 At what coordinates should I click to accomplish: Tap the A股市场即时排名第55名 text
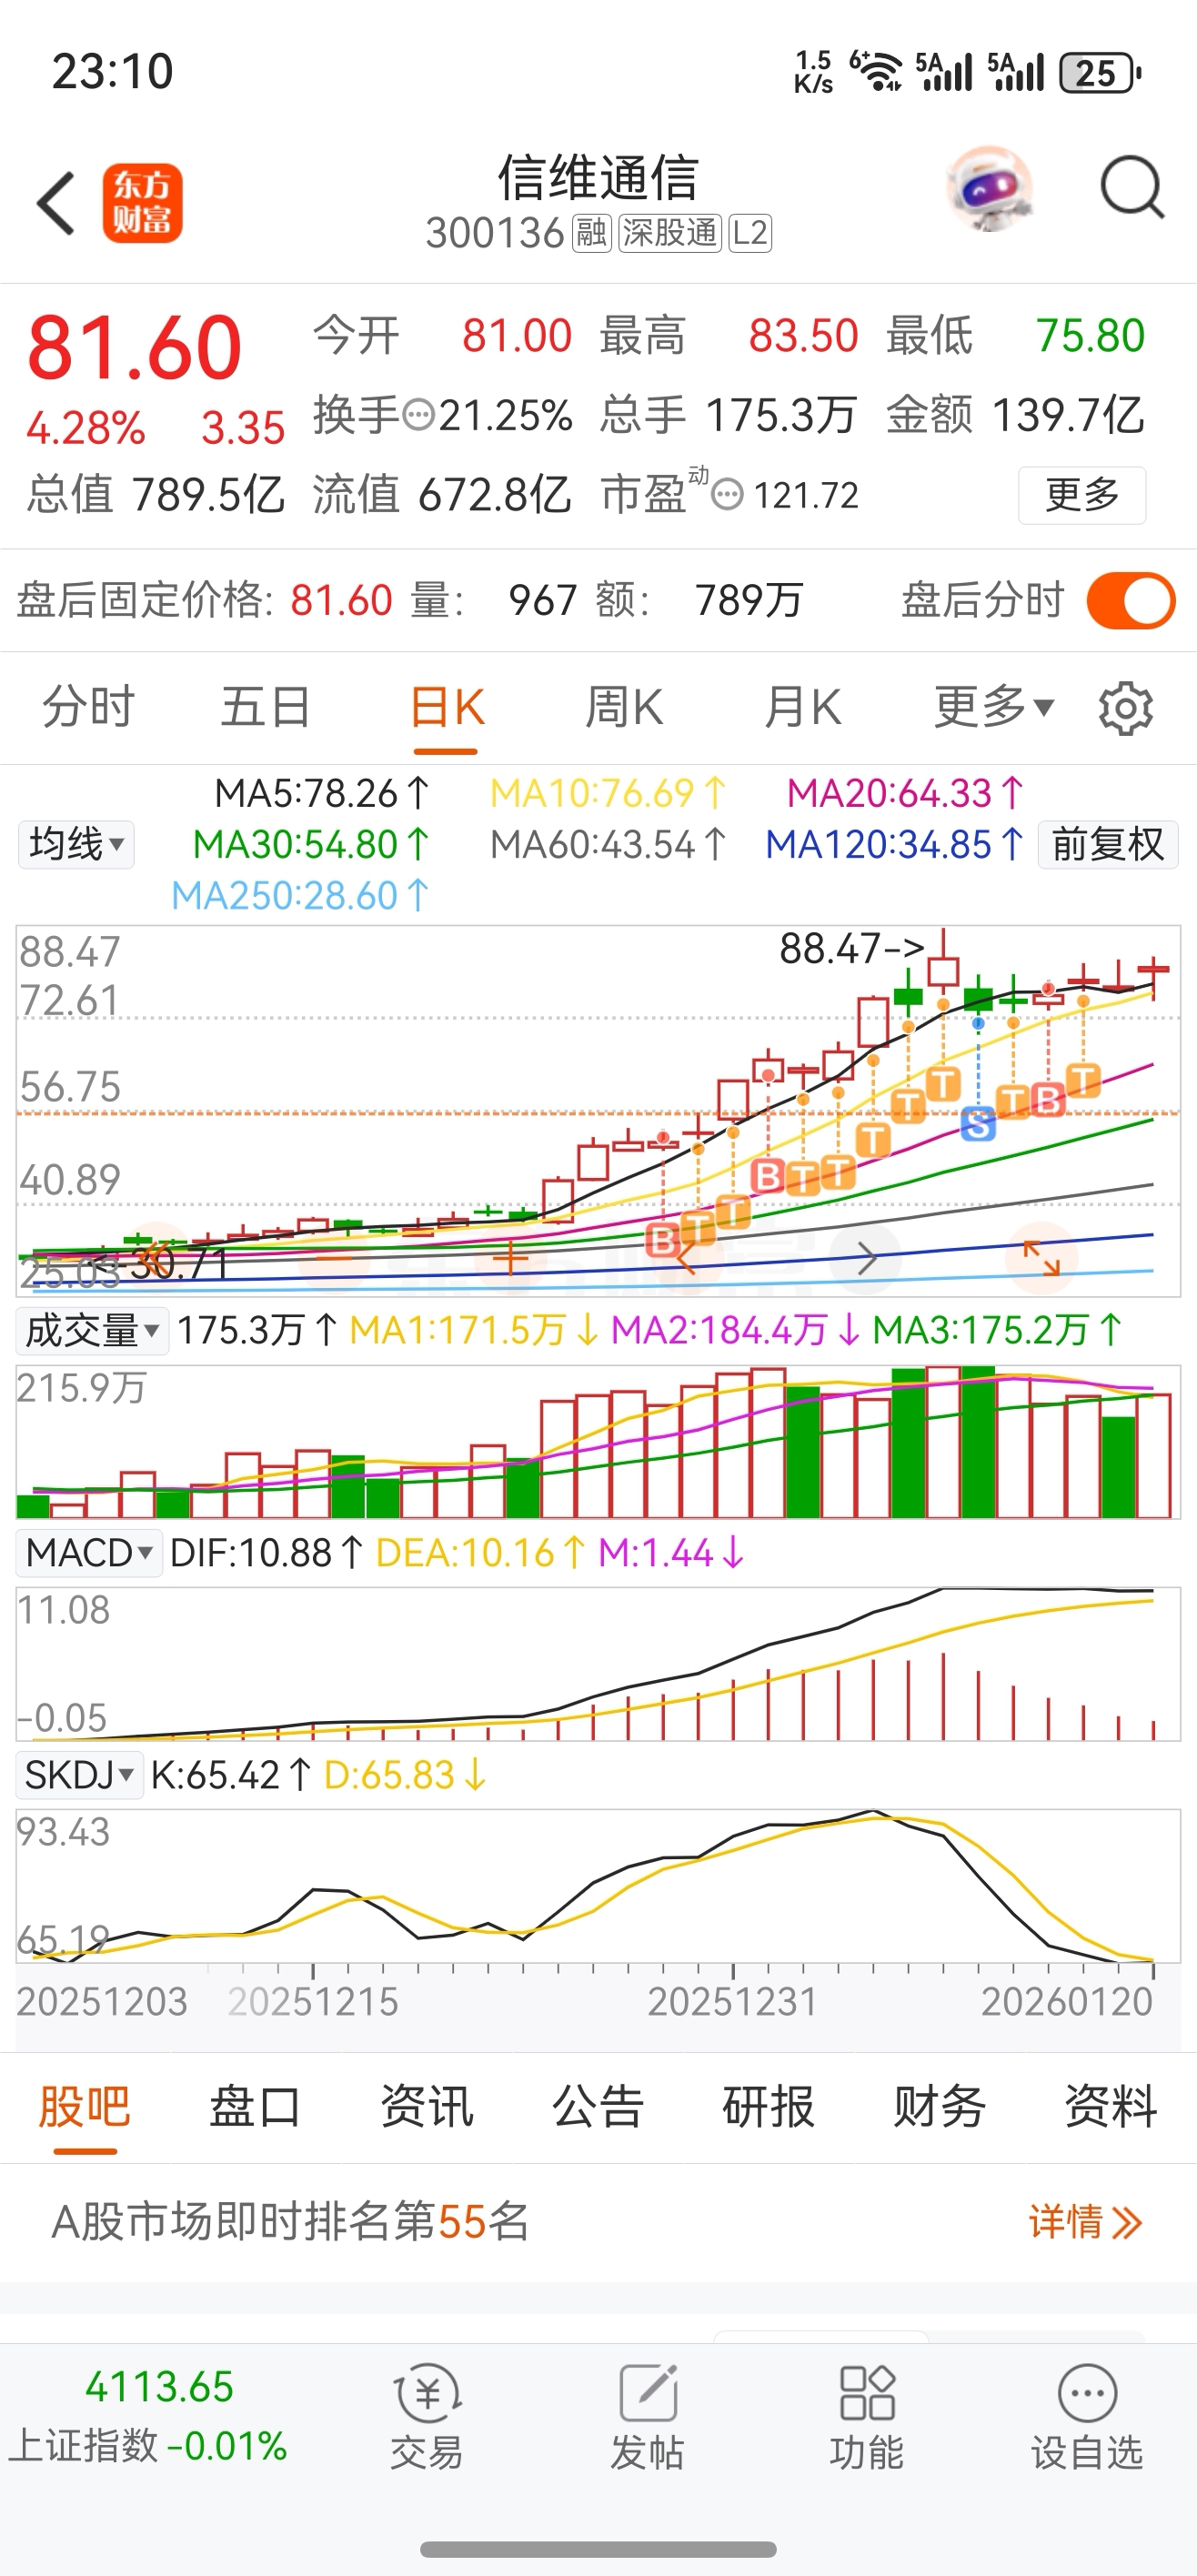click(290, 2221)
